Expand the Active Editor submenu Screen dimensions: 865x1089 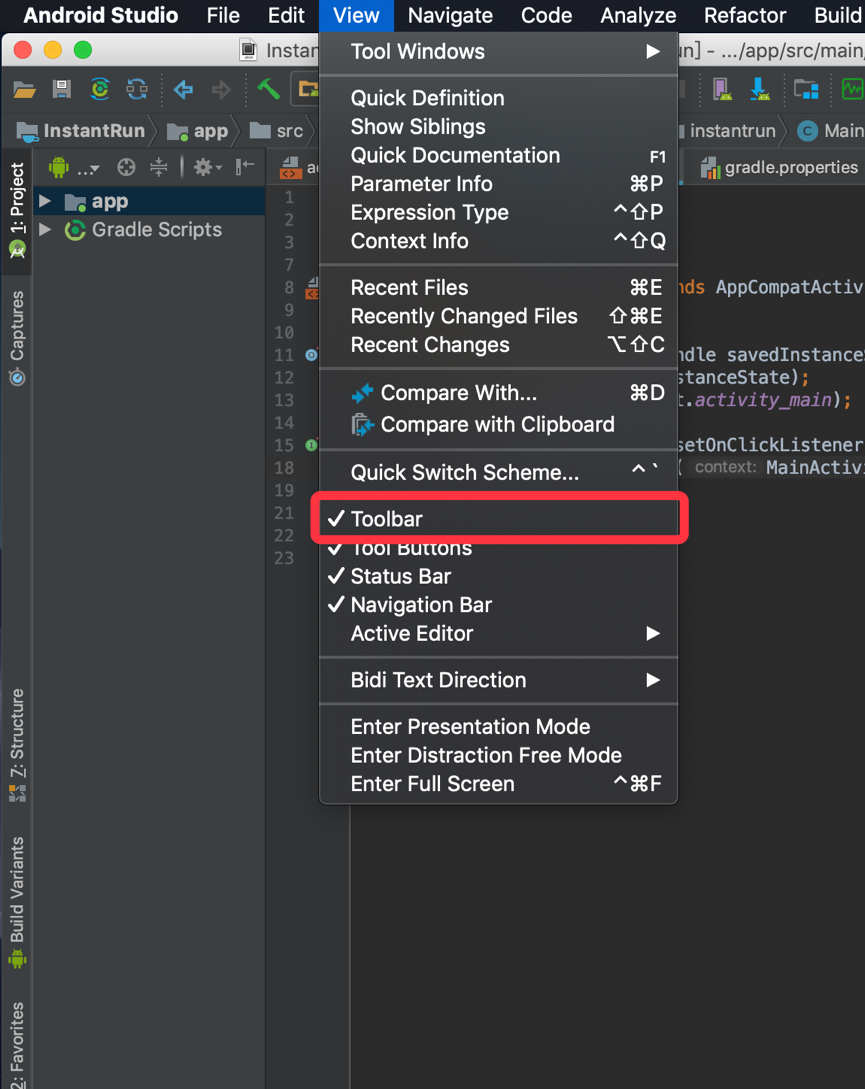pyautogui.click(x=498, y=633)
